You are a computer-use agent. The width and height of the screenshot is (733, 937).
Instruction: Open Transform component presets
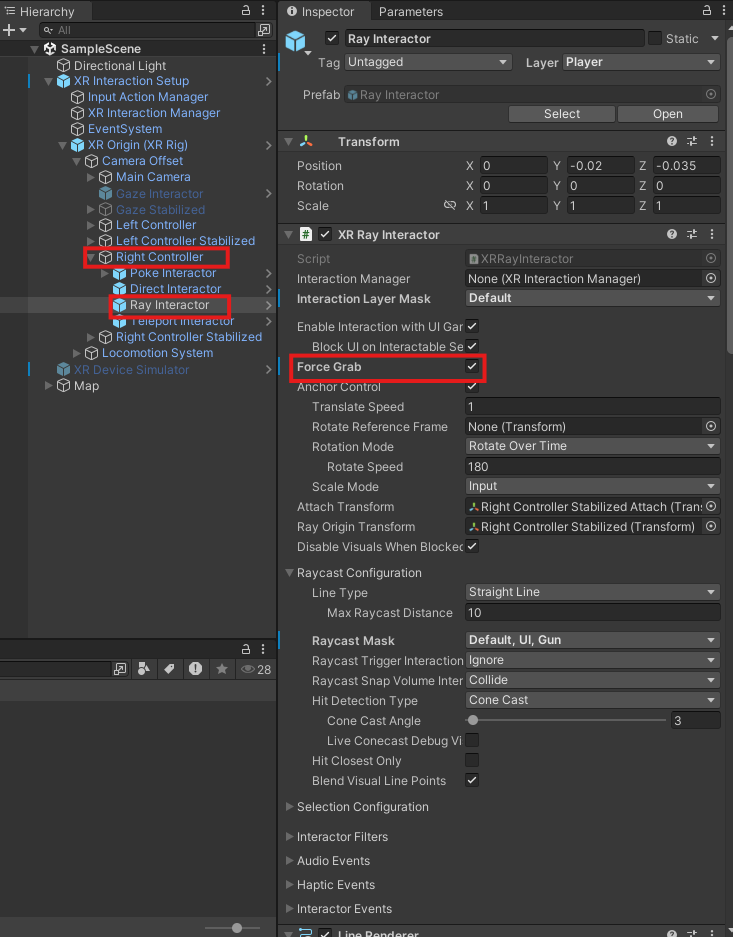(x=692, y=141)
